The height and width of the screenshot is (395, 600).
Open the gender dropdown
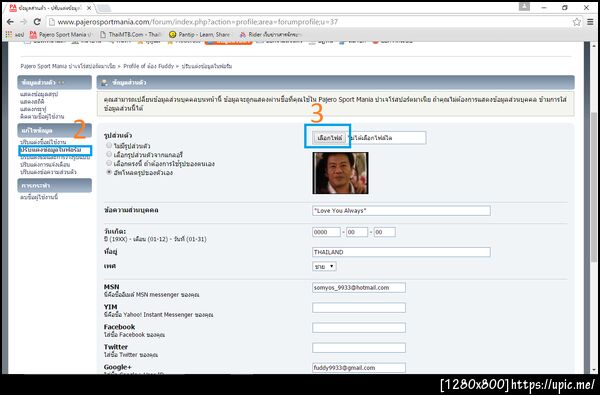324,266
